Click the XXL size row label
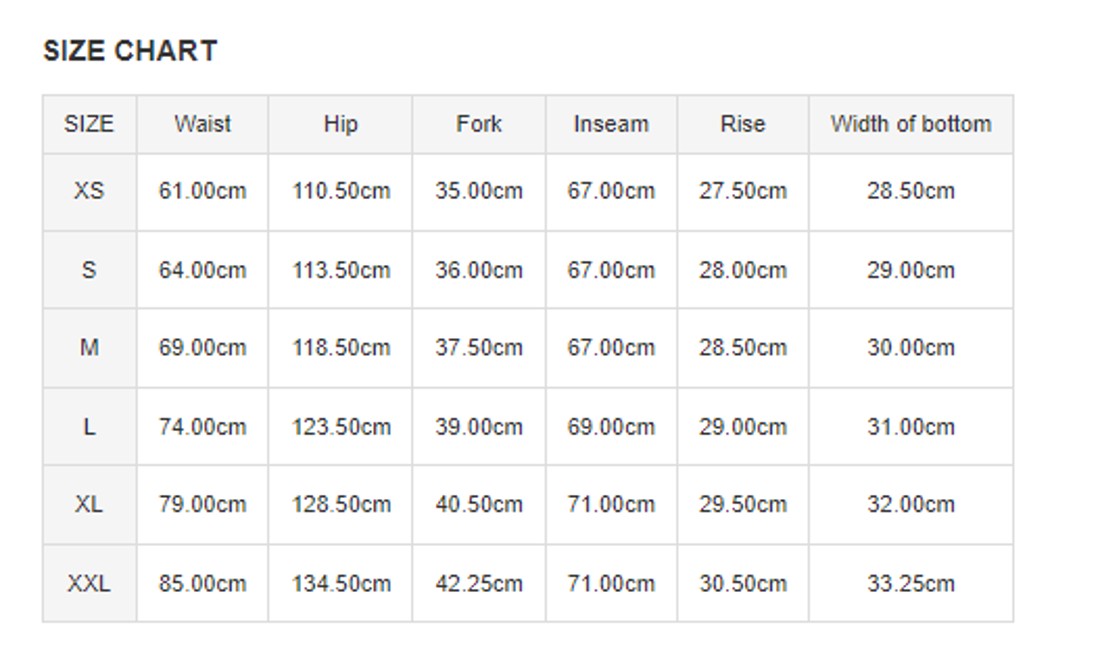The height and width of the screenshot is (650, 1100). pos(89,583)
